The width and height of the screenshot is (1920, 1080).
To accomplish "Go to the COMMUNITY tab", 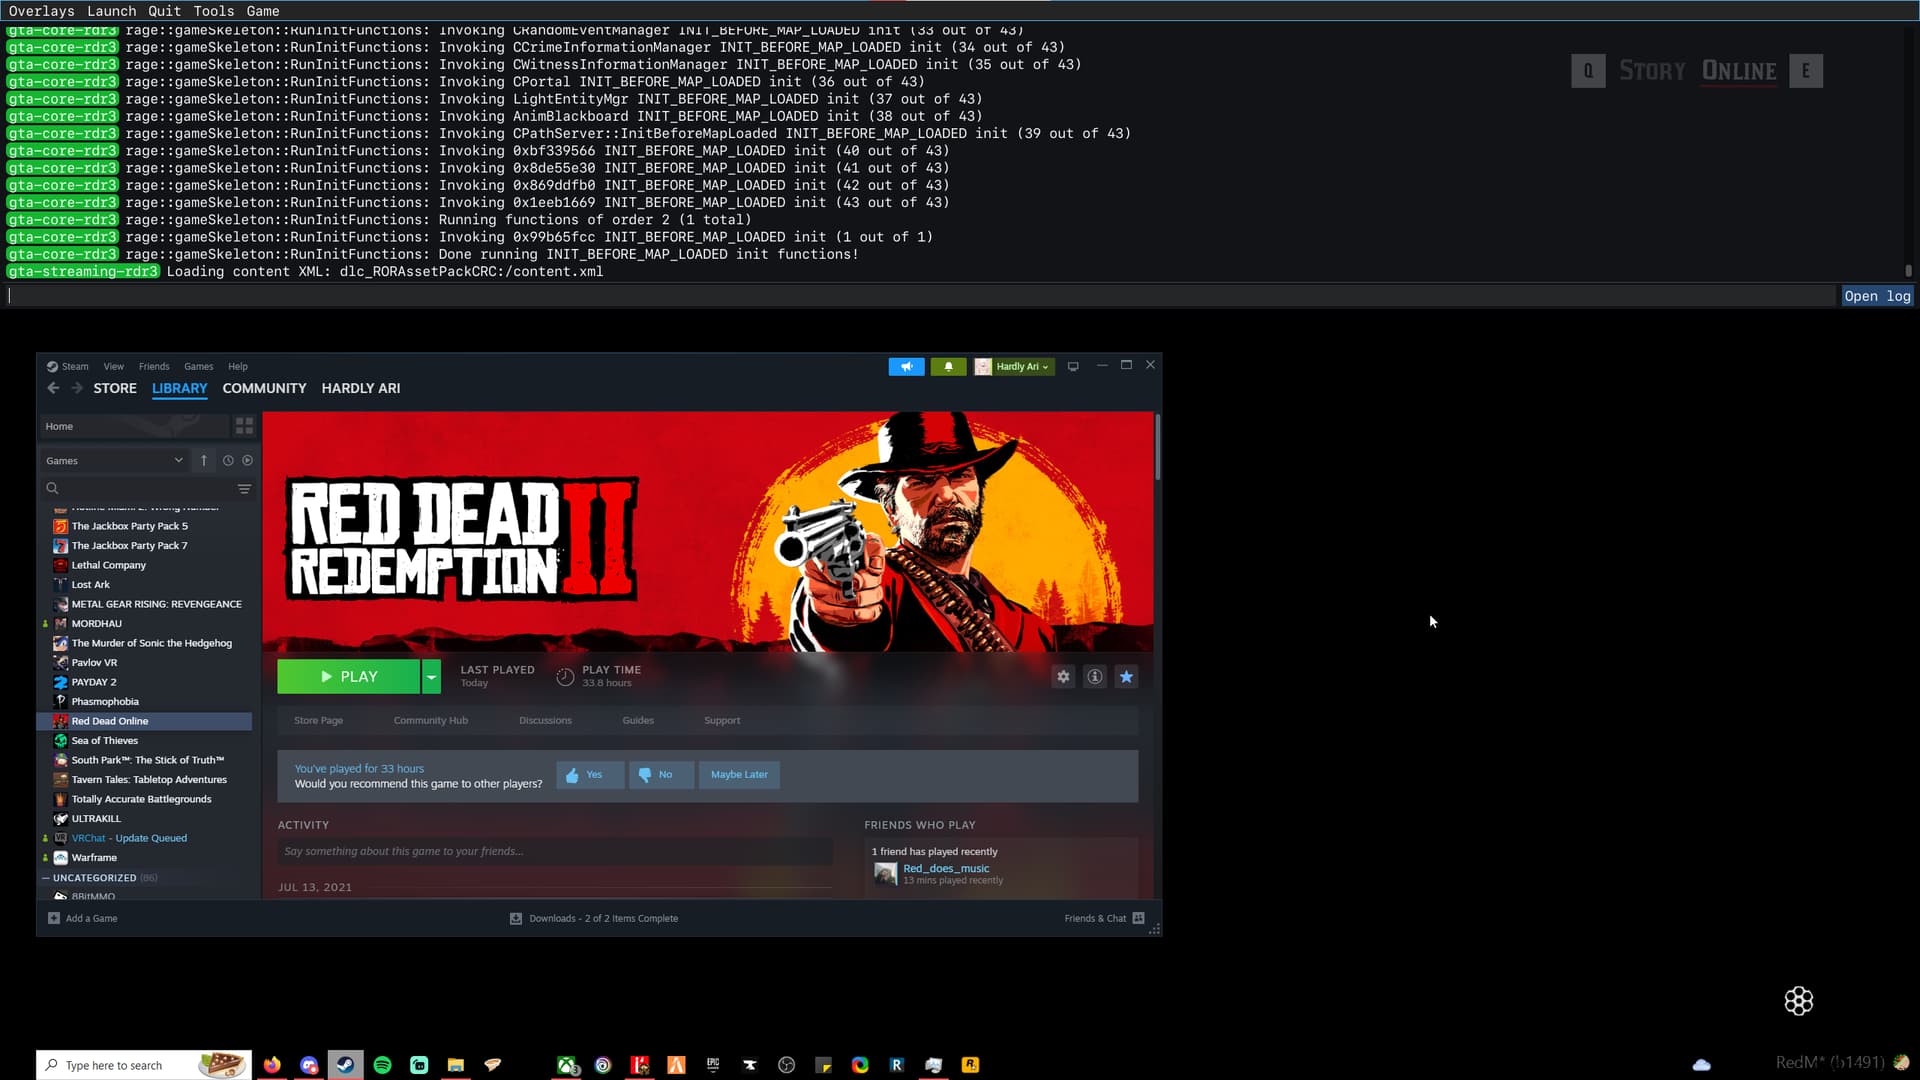I will tap(264, 388).
